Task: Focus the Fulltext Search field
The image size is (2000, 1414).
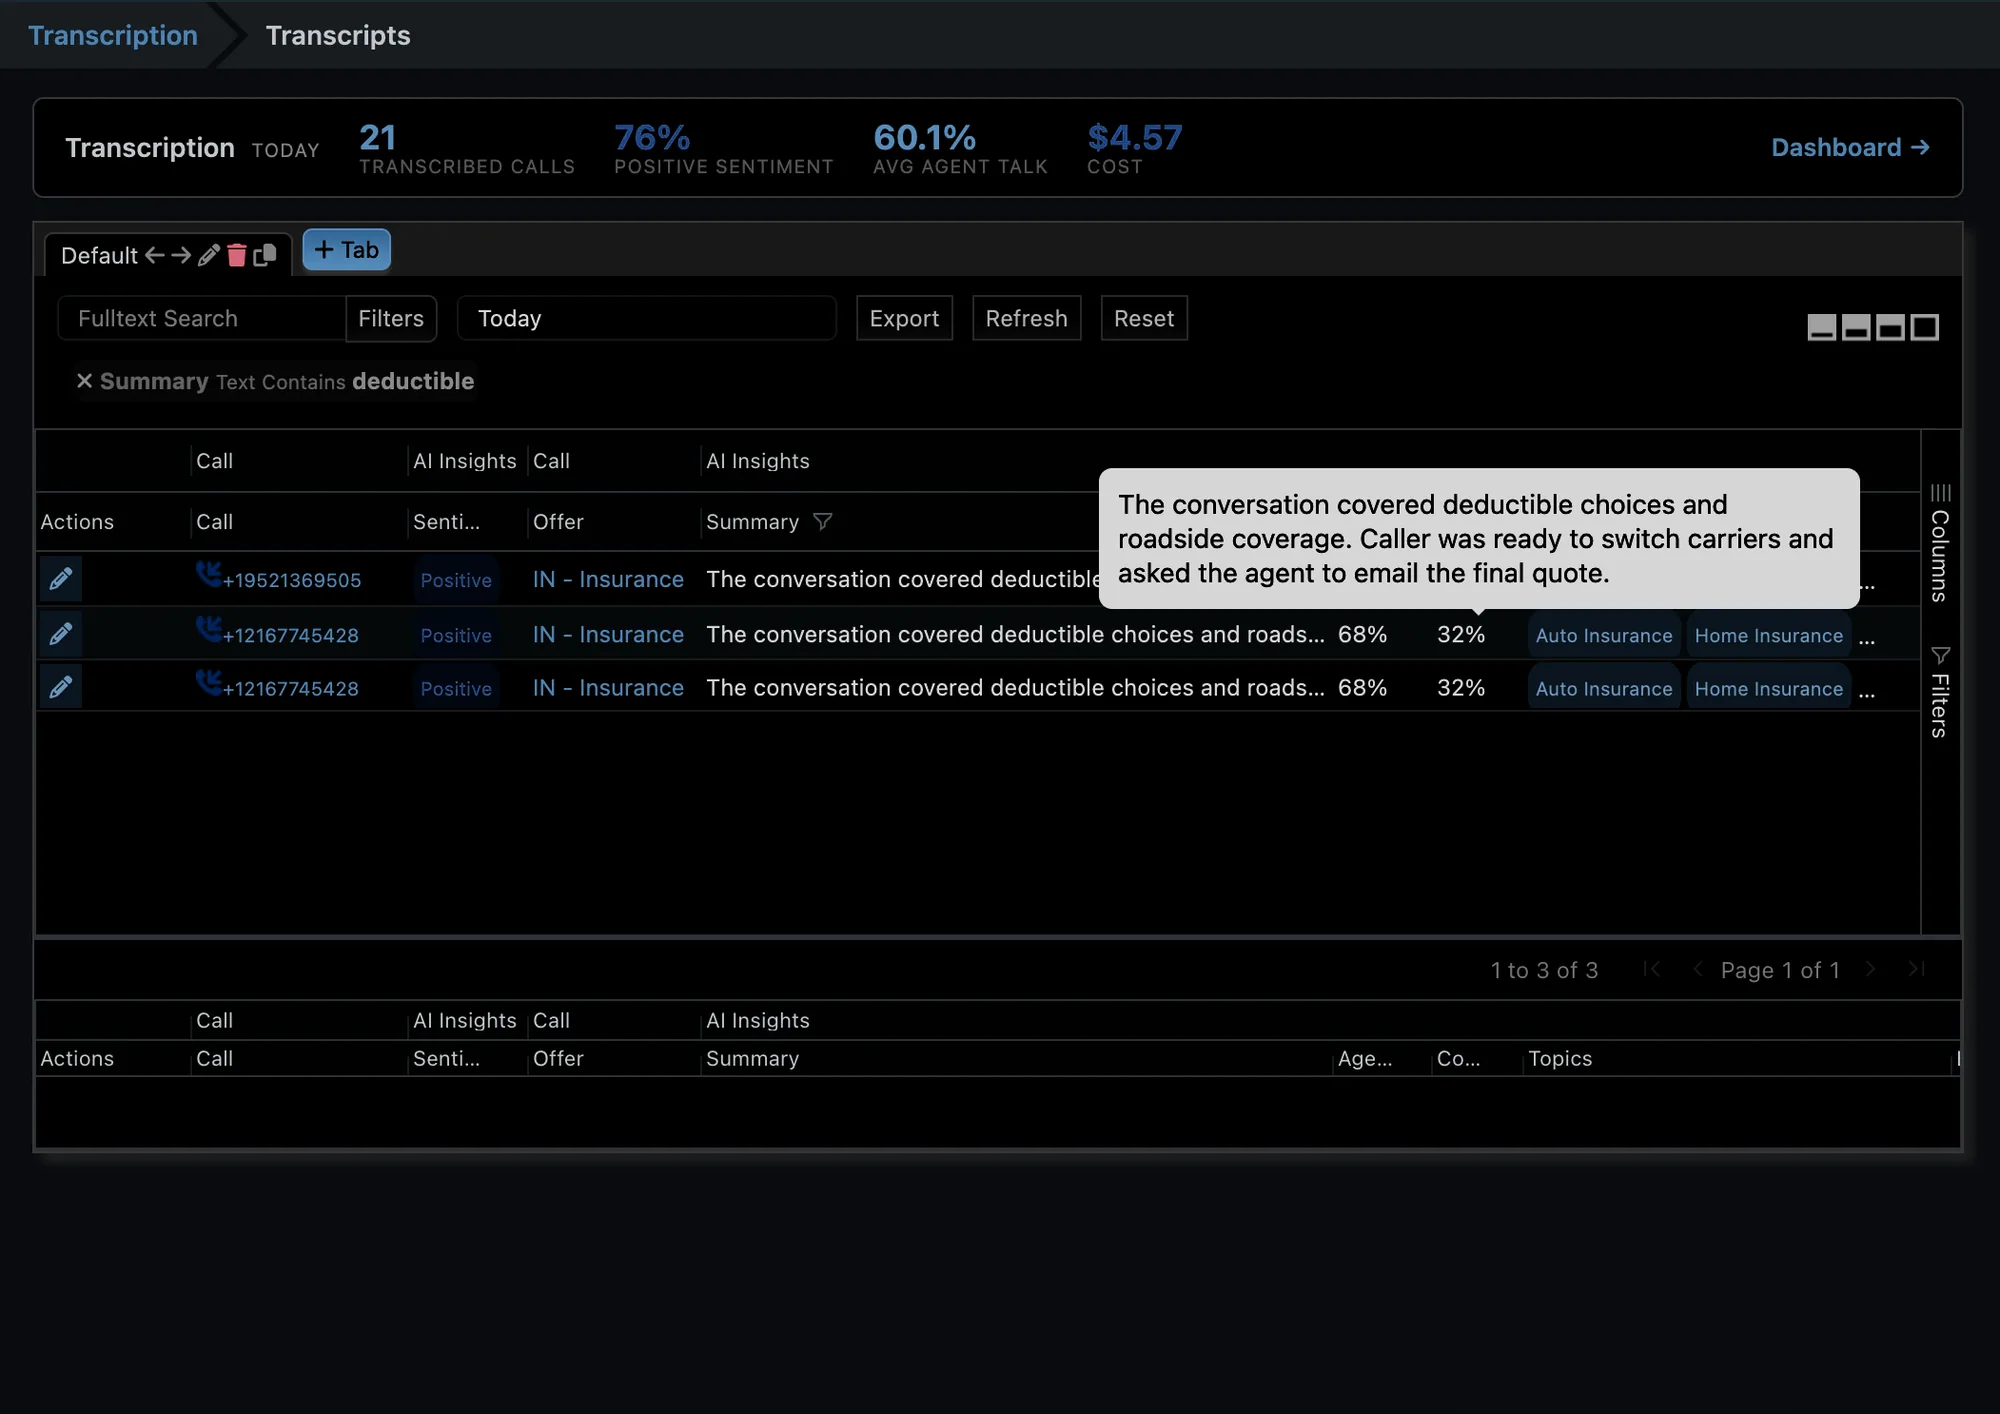Action: [202, 318]
